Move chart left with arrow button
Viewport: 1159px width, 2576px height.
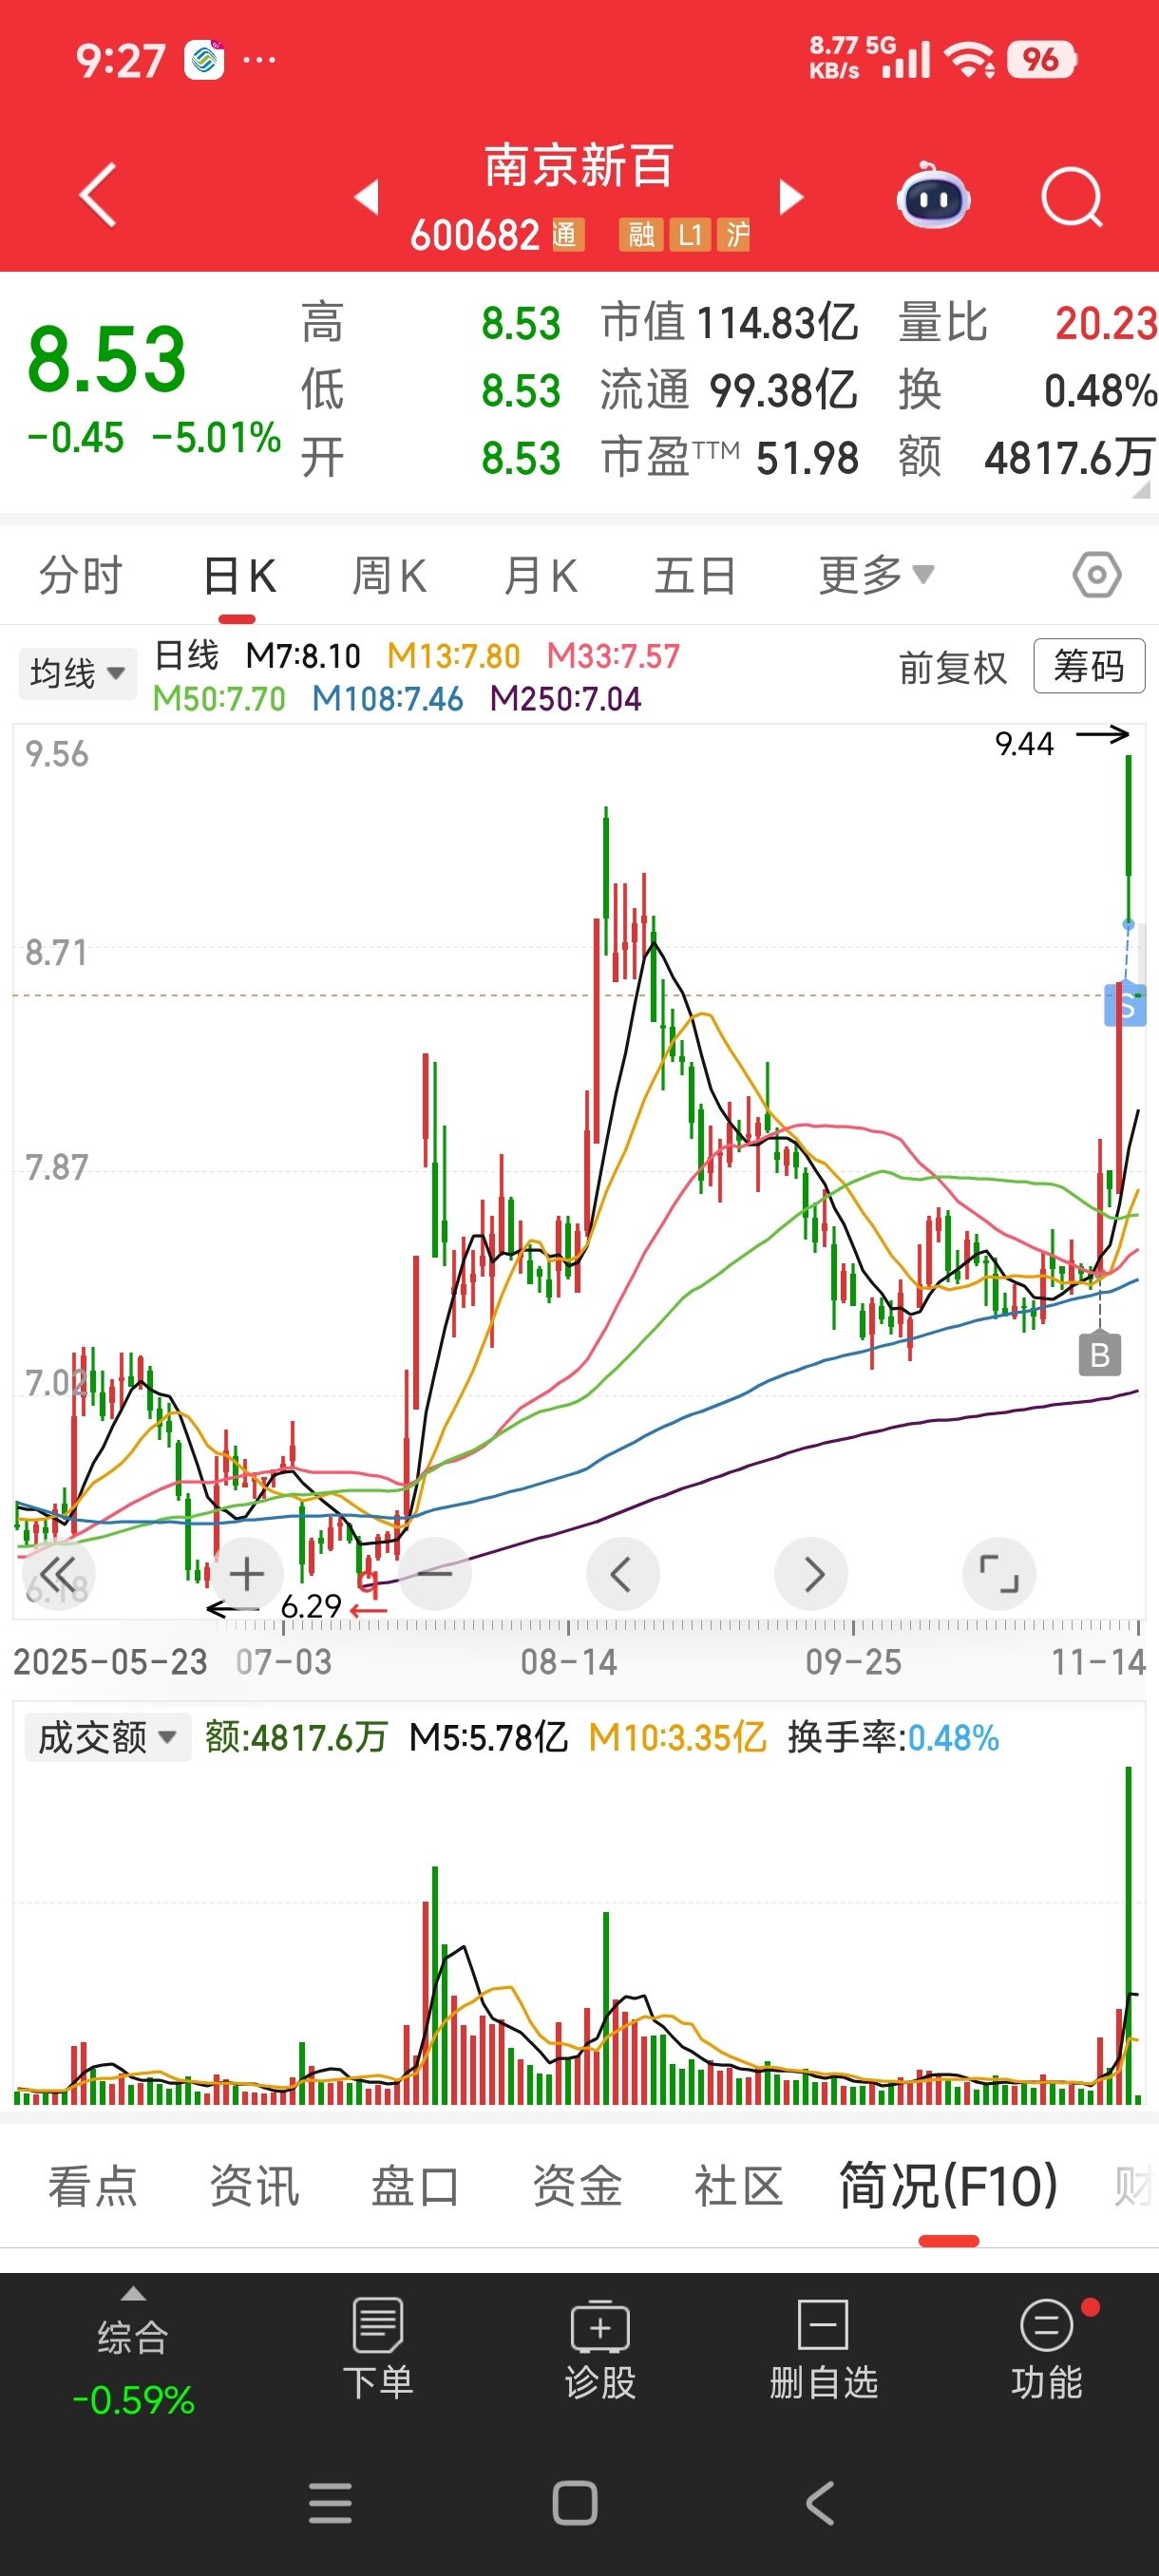623,1574
